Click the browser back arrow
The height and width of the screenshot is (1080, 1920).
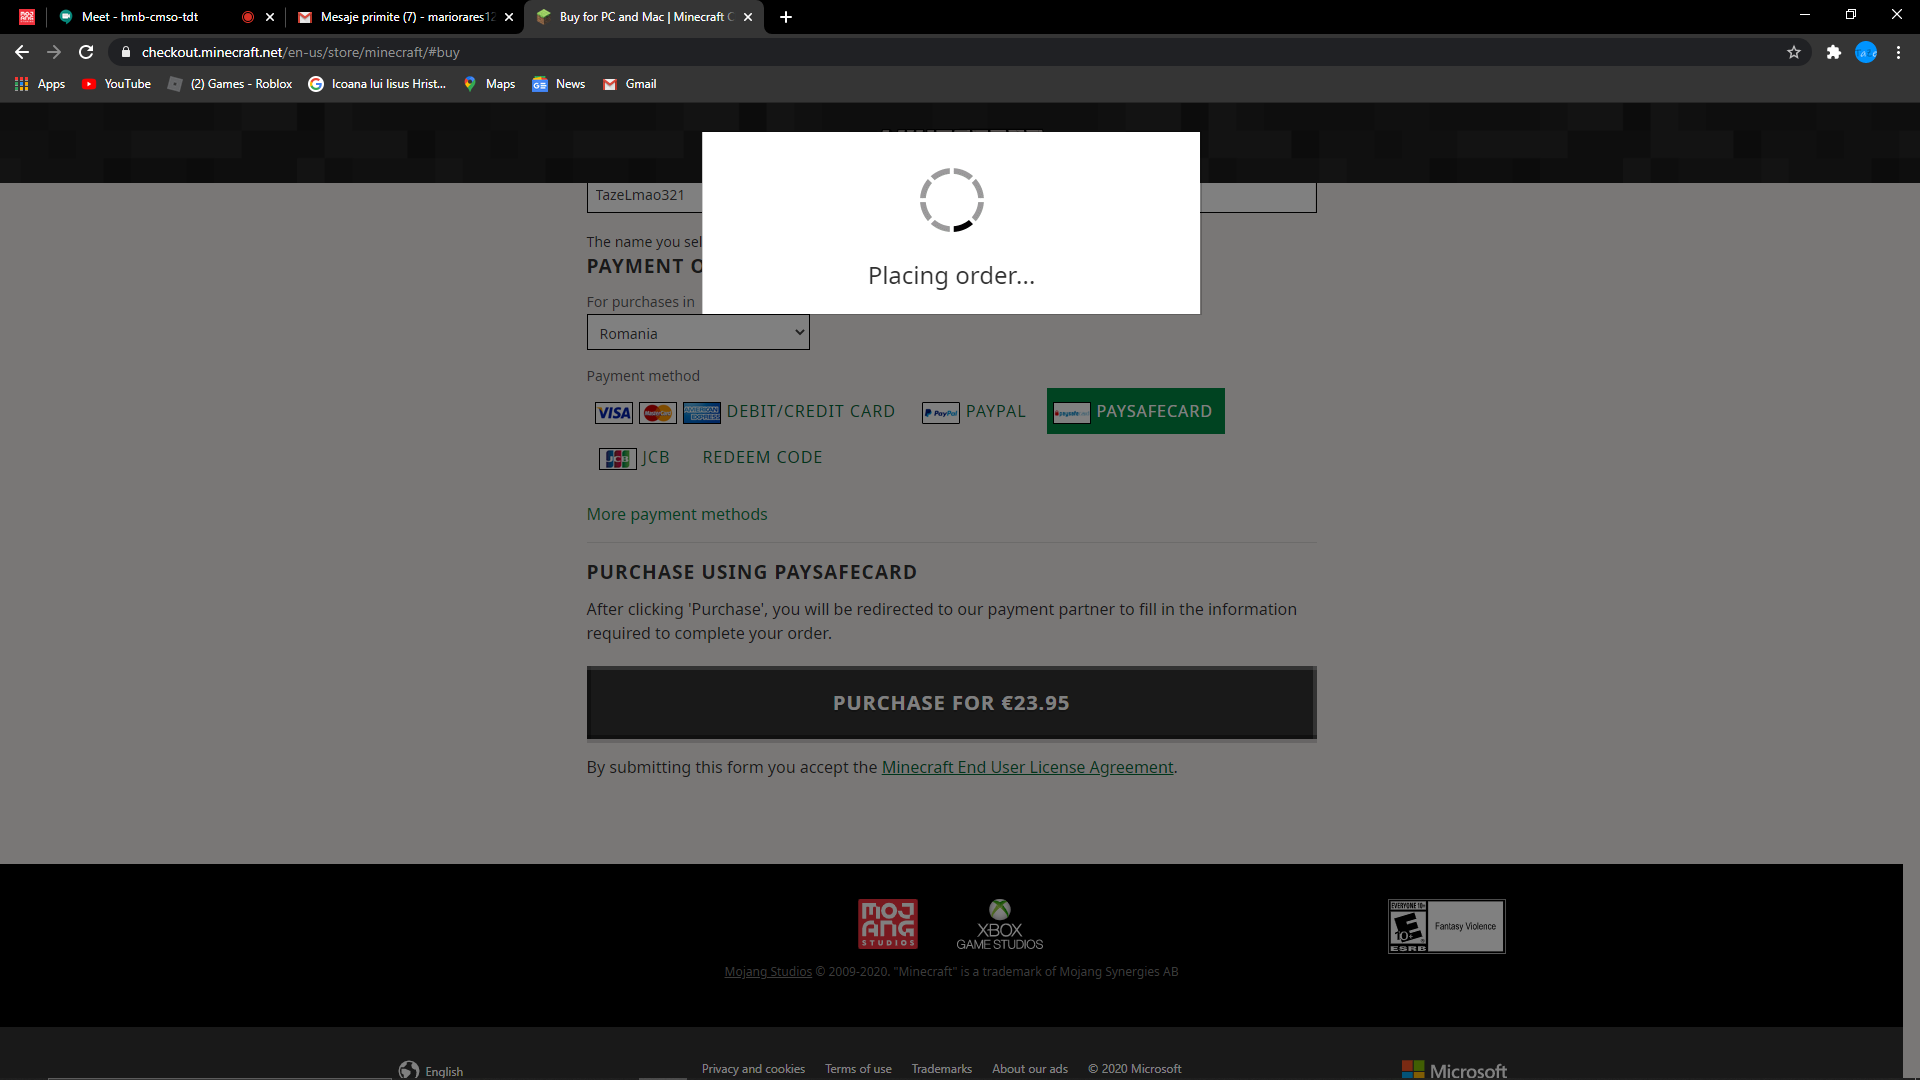pos(22,52)
